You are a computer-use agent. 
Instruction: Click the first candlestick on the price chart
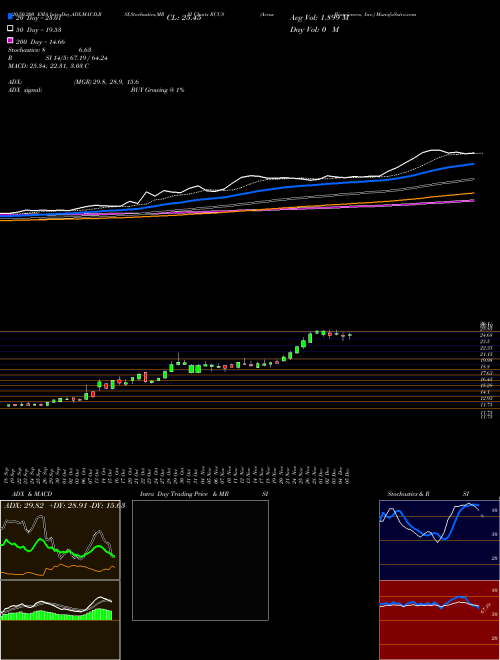tap(8, 405)
